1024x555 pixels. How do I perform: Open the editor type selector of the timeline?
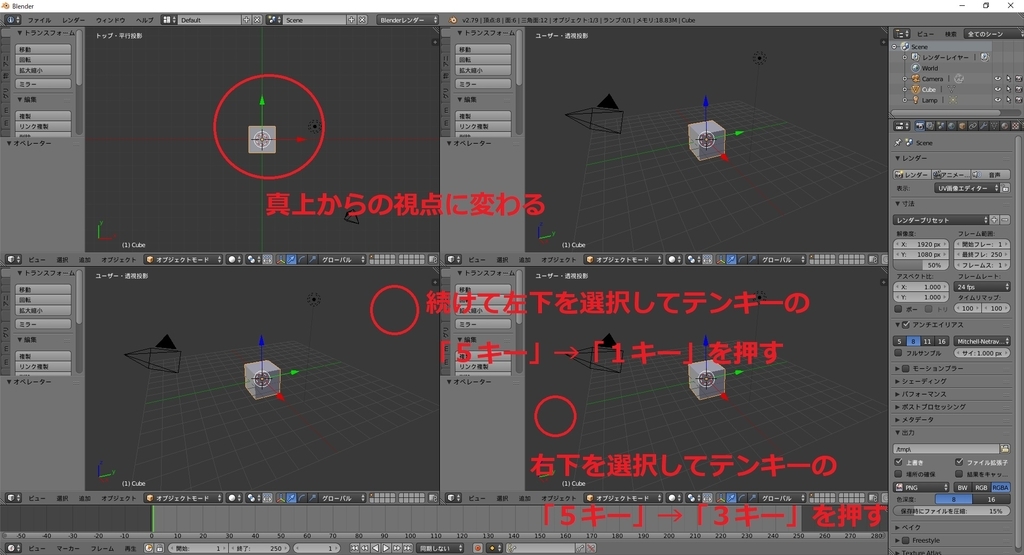click(13, 548)
